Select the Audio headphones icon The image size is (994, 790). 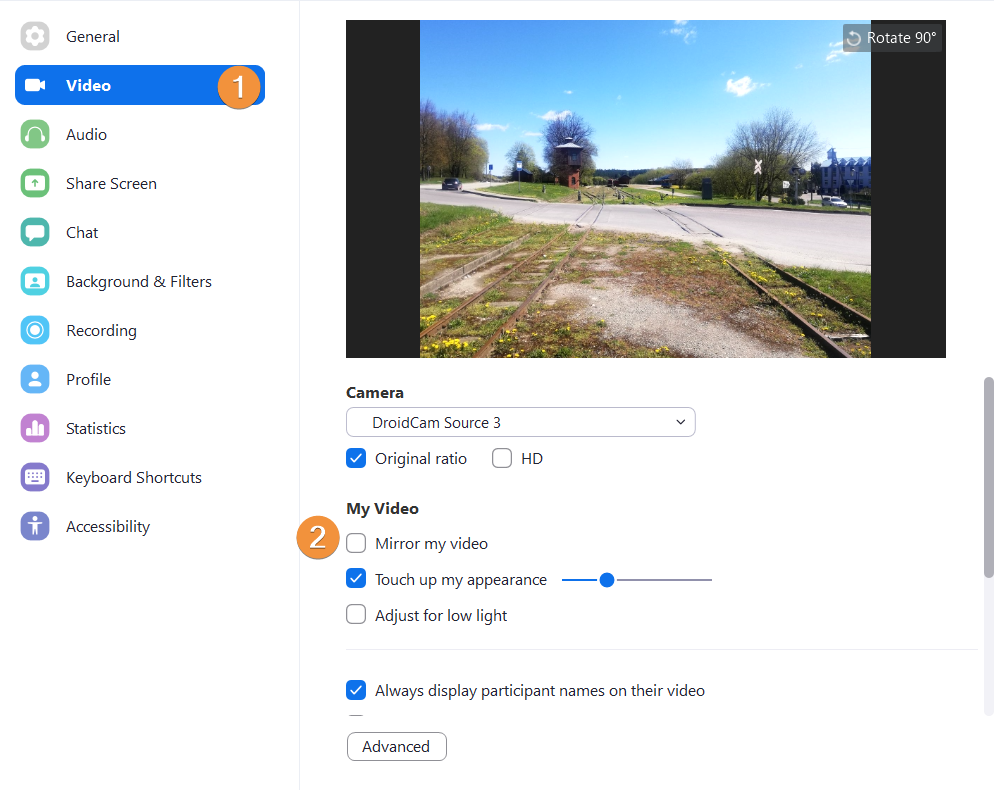[35, 135]
